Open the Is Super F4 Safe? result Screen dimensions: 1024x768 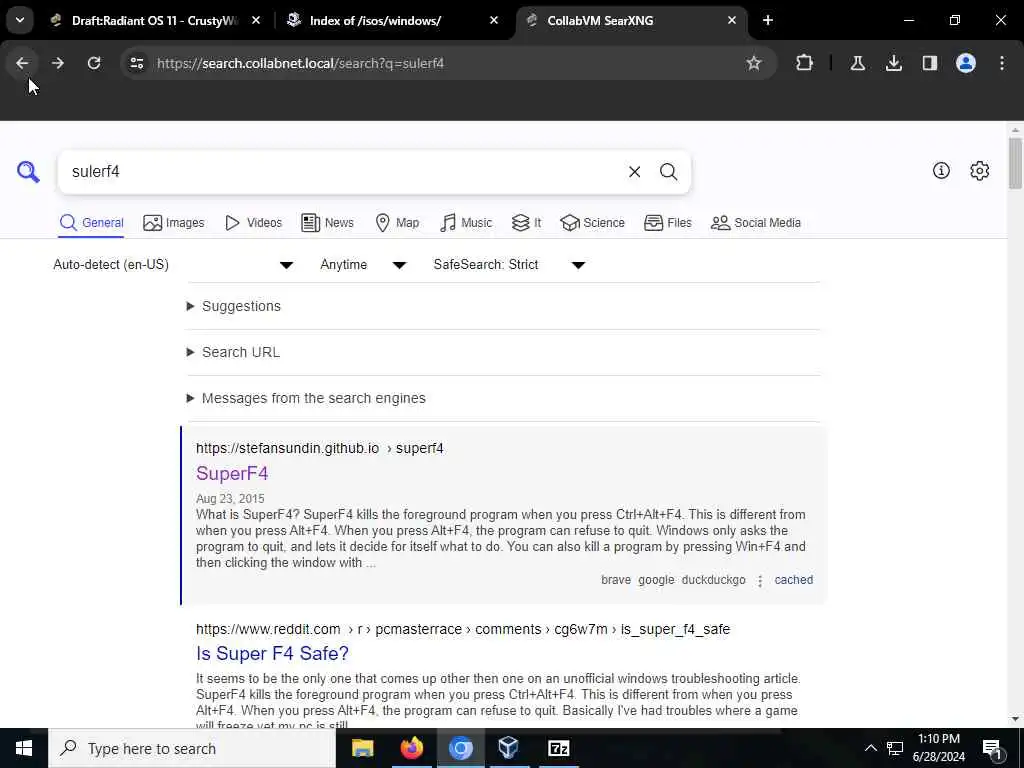coord(272,654)
